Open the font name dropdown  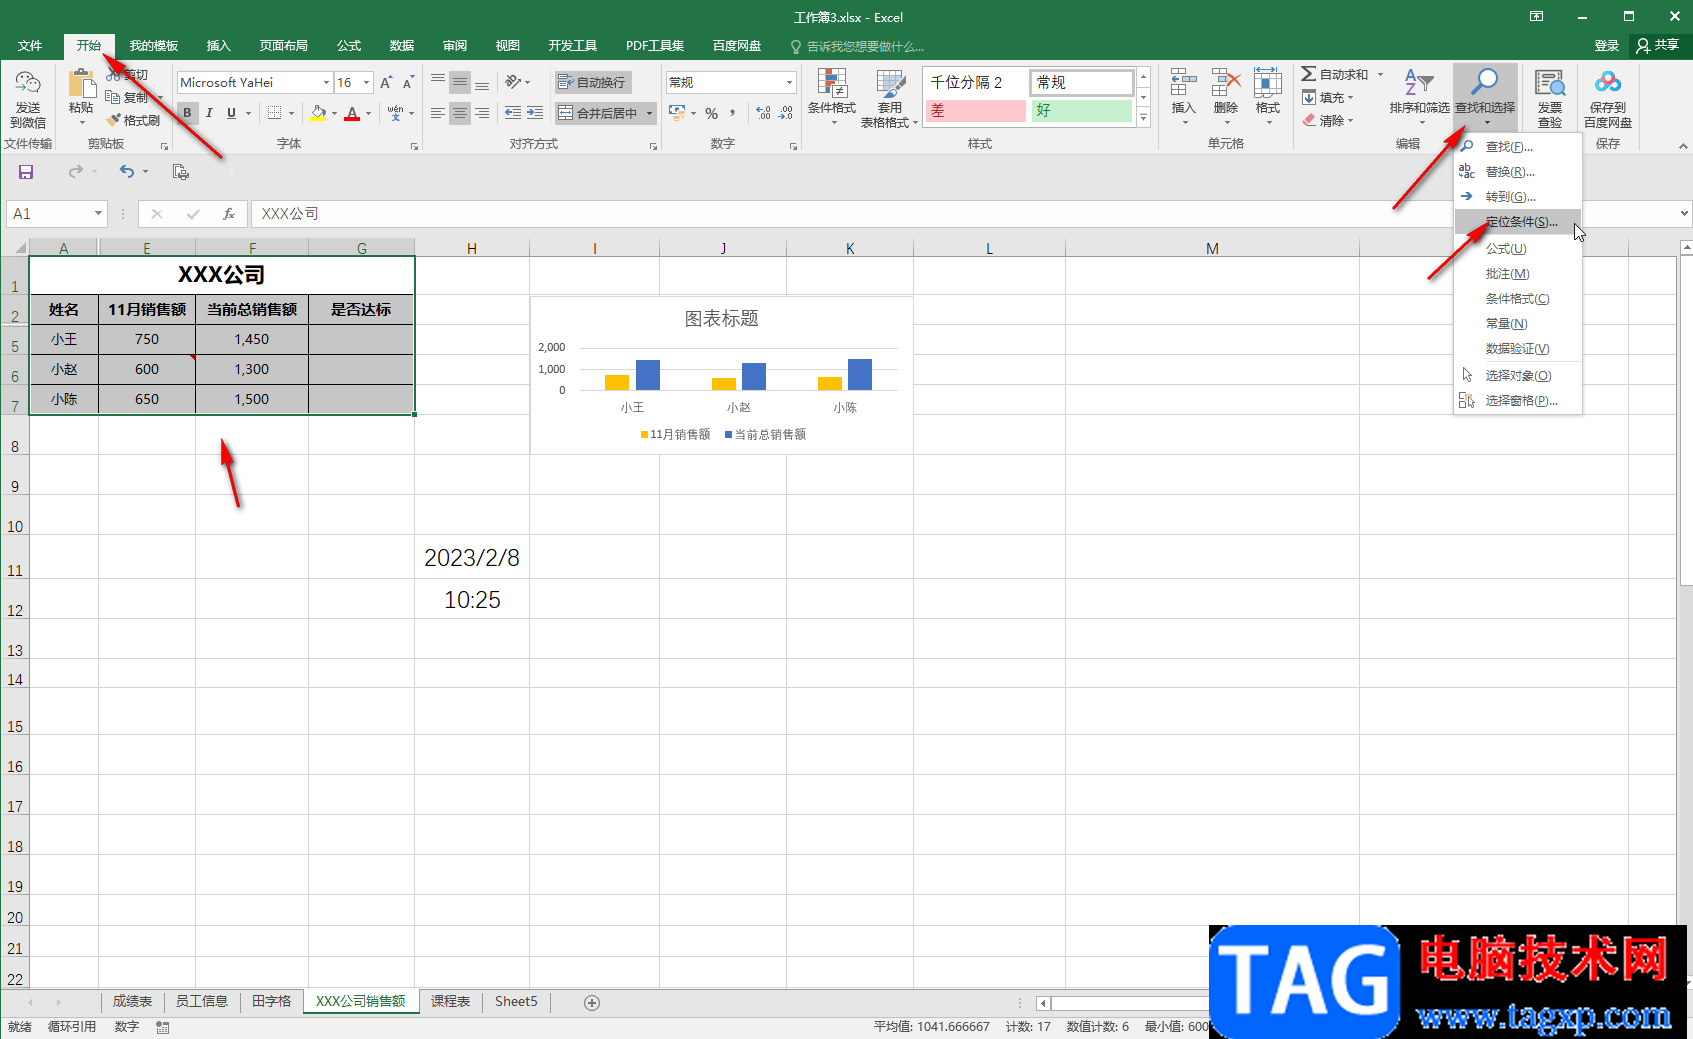pyautogui.click(x=326, y=83)
